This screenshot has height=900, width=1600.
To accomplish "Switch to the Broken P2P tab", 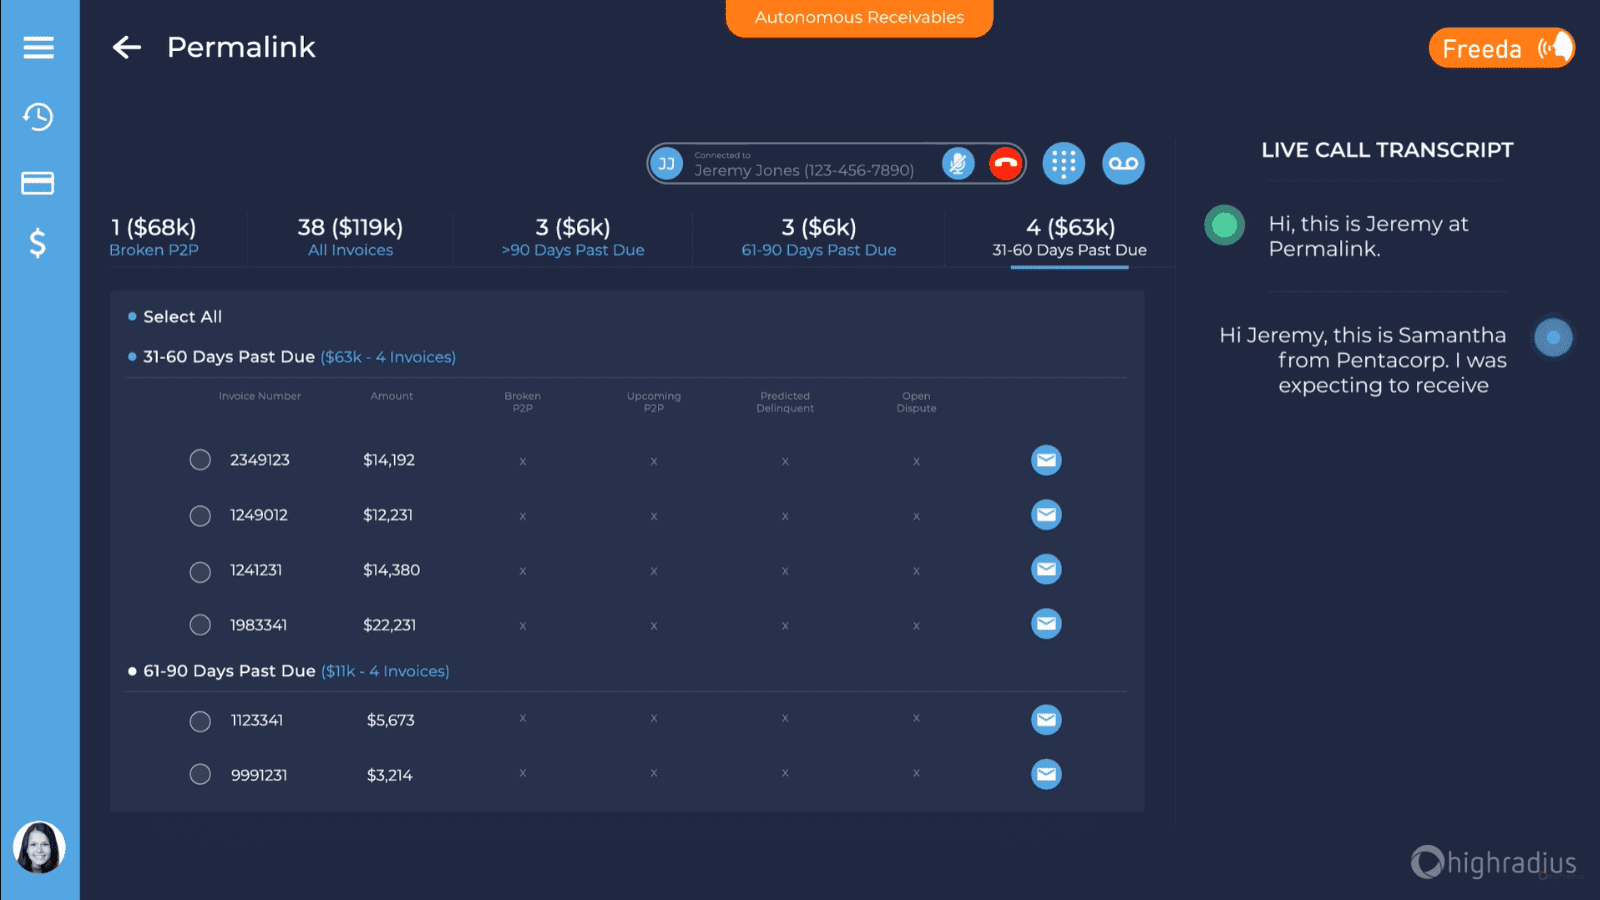I will pyautogui.click(x=154, y=237).
